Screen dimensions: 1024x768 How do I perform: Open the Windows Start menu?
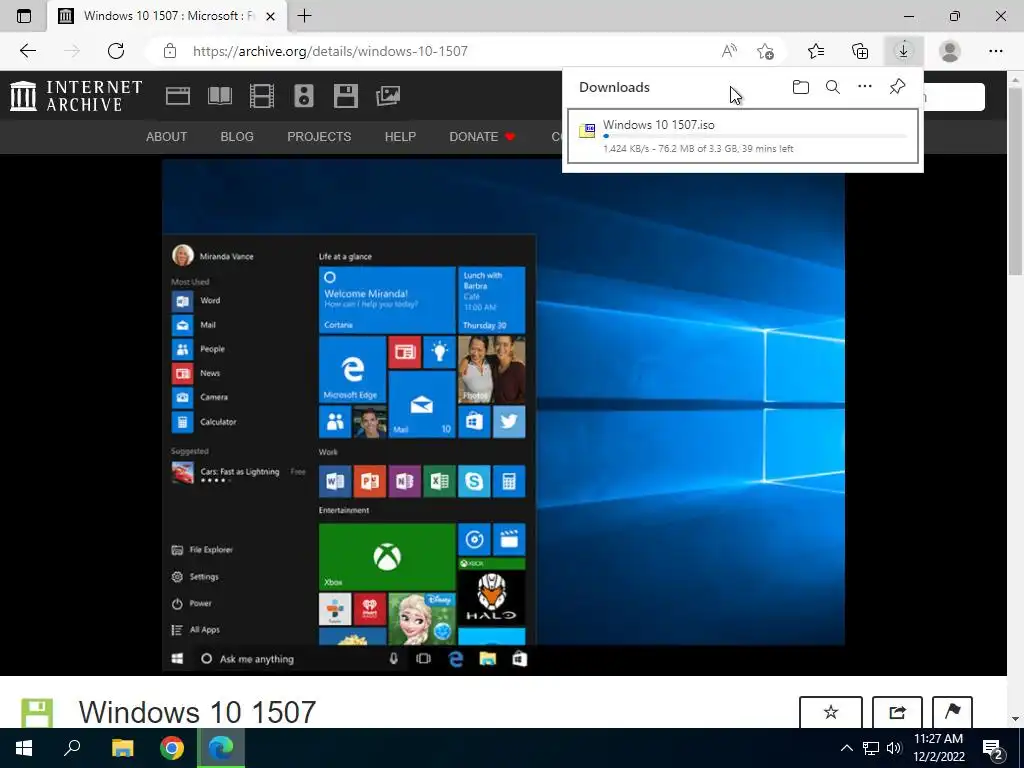point(24,748)
